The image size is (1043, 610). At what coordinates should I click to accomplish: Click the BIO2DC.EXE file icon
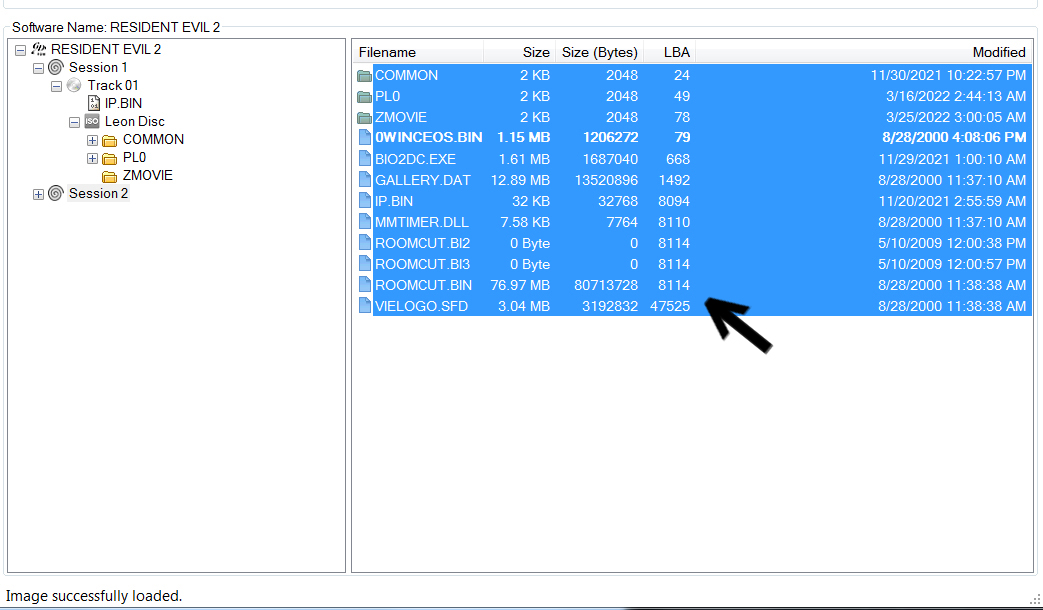click(365, 159)
